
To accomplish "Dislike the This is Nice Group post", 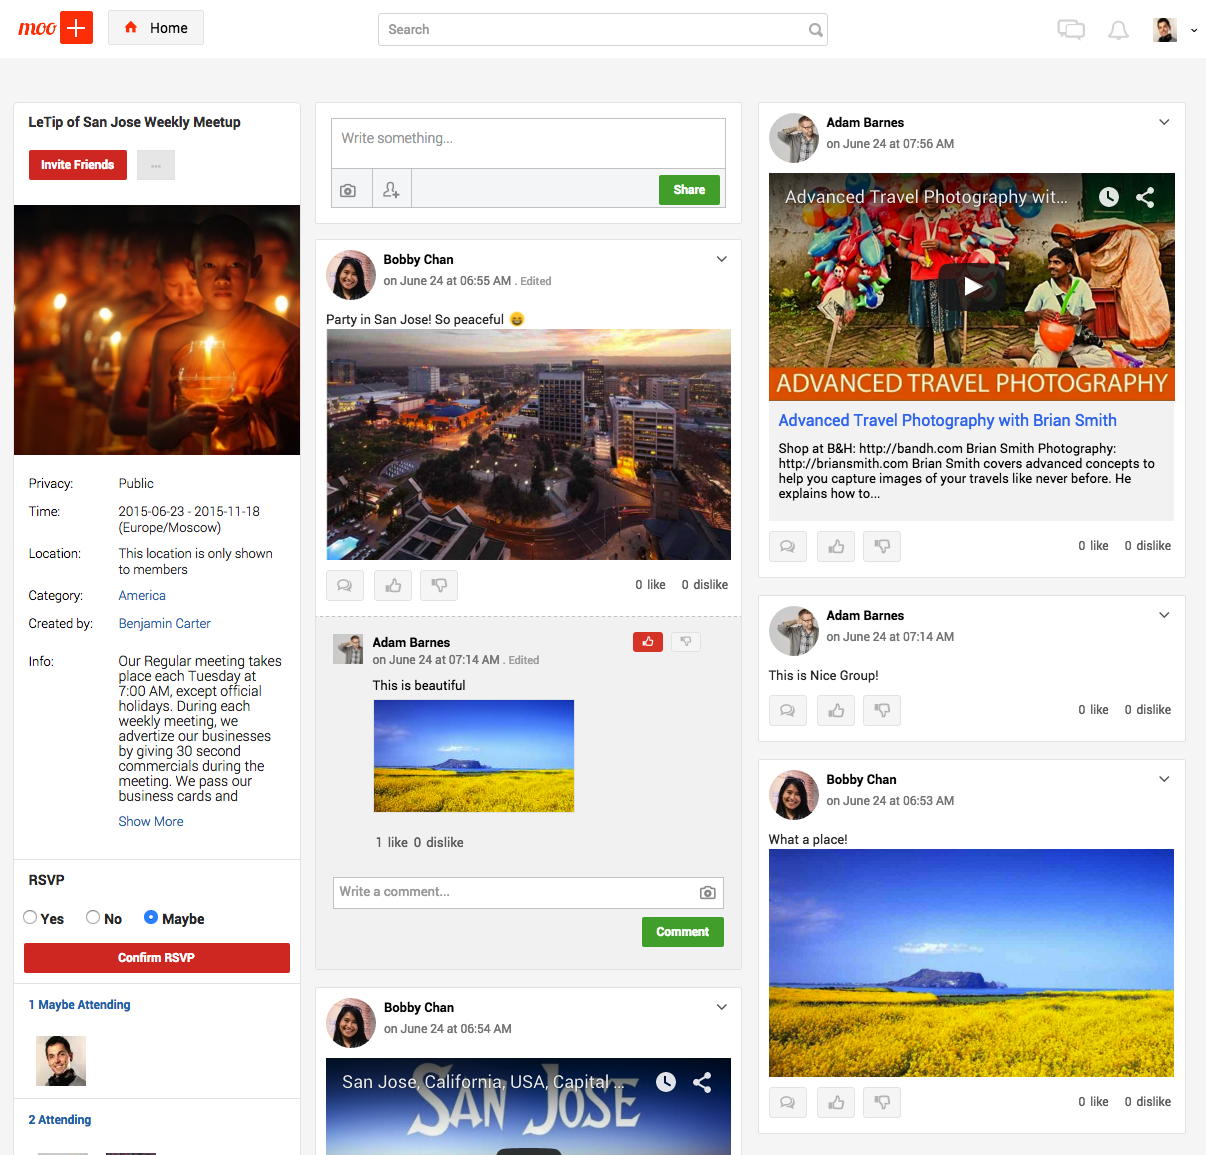I will (882, 710).
